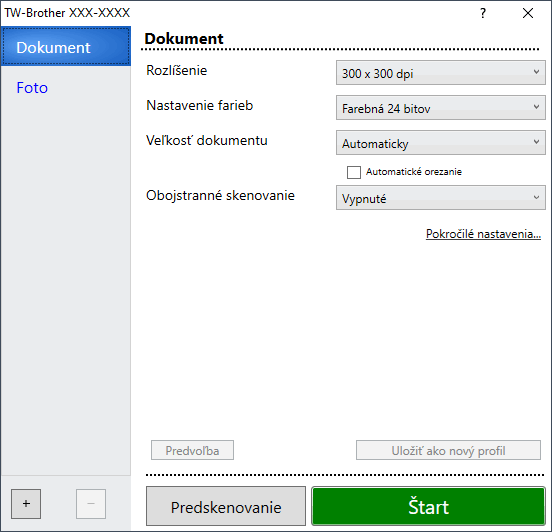Click the Obojstranné skenovanie label

[x=220, y=195]
